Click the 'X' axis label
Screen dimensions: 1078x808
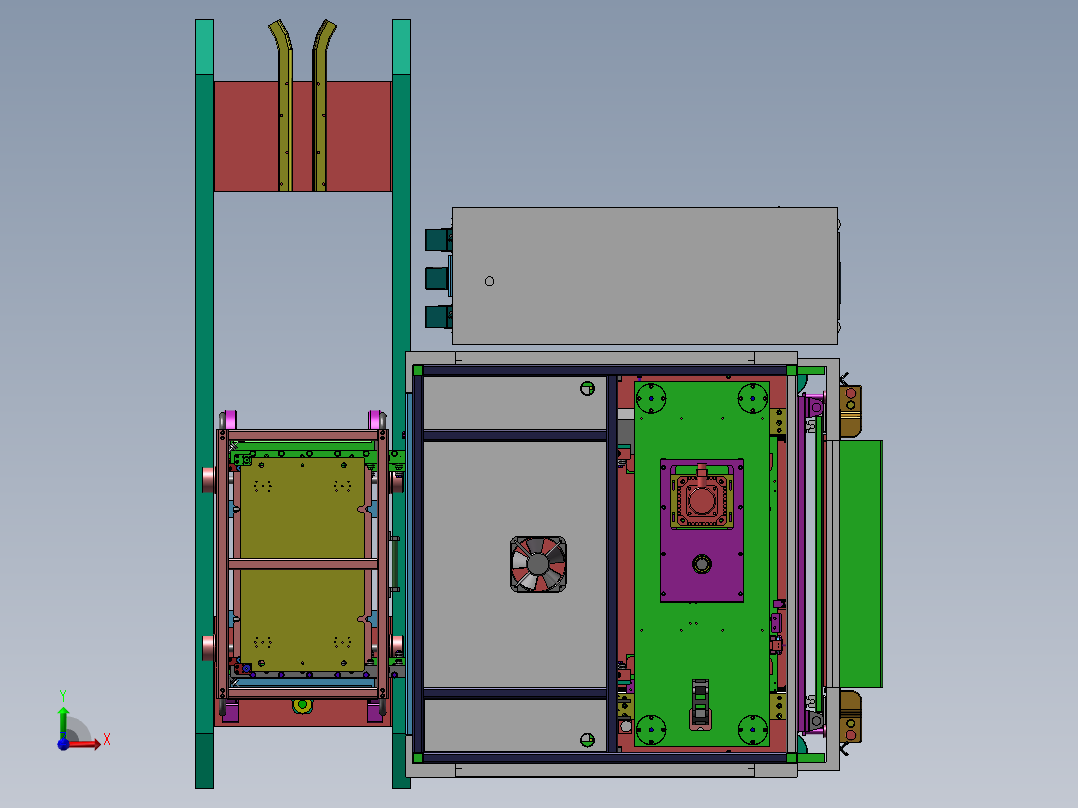[107, 740]
